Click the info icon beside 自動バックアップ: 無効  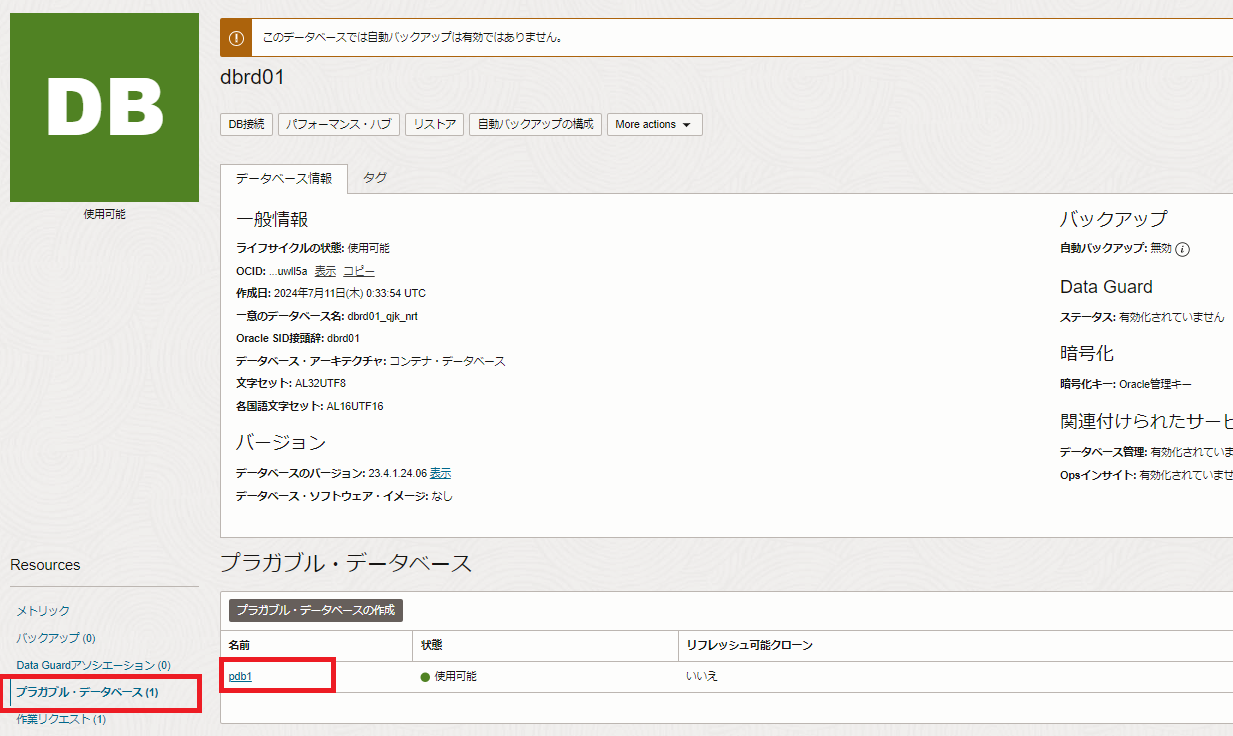coord(1182,249)
